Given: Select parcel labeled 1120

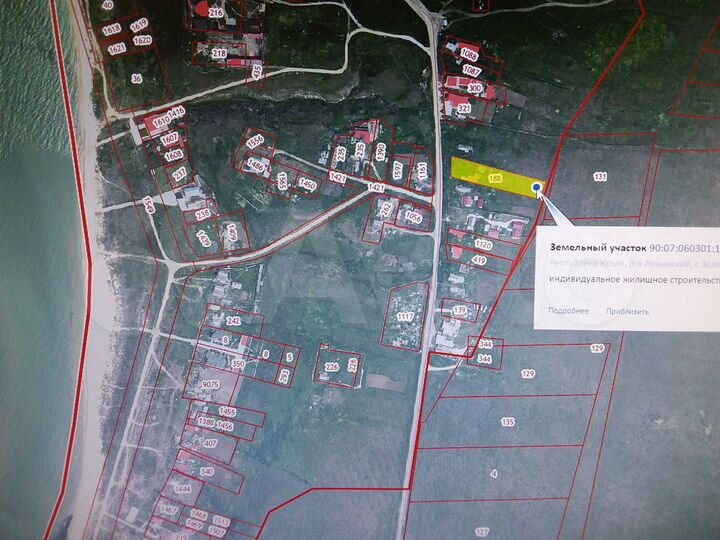Looking at the screenshot, I should (483, 244).
